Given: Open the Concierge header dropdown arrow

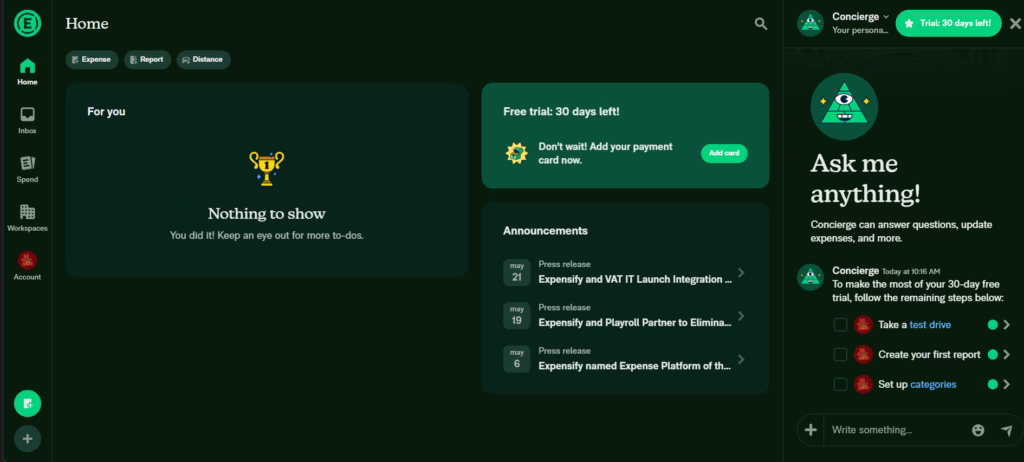Looking at the screenshot, I should pyautogui.click(x=886, y=16).
